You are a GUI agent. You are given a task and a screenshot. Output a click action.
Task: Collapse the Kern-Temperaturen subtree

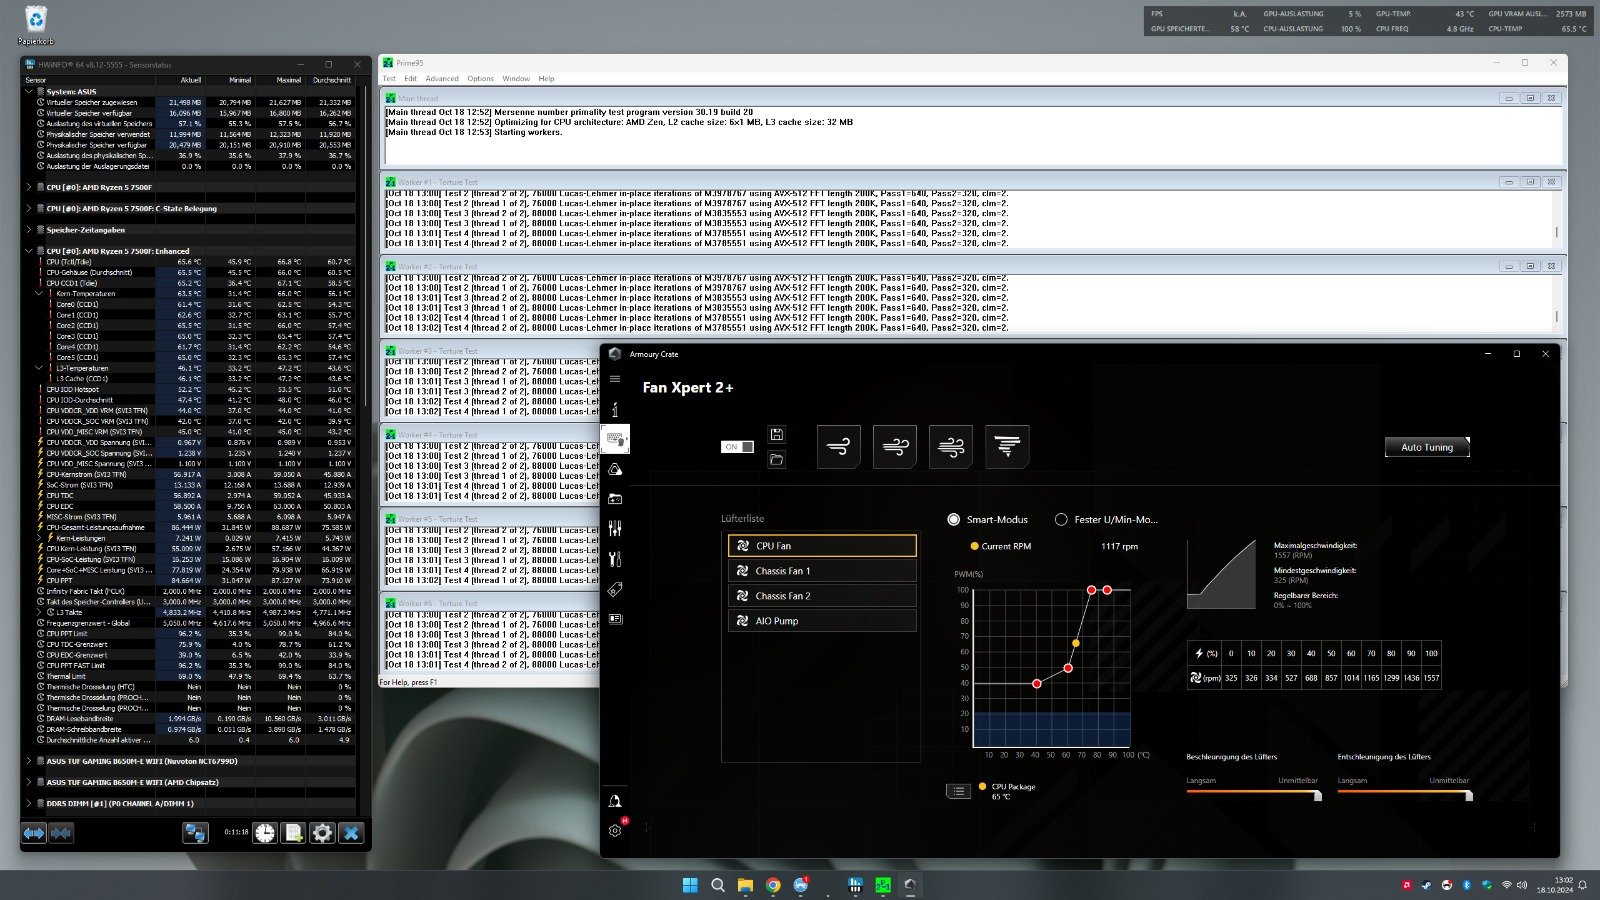(39, 294)
